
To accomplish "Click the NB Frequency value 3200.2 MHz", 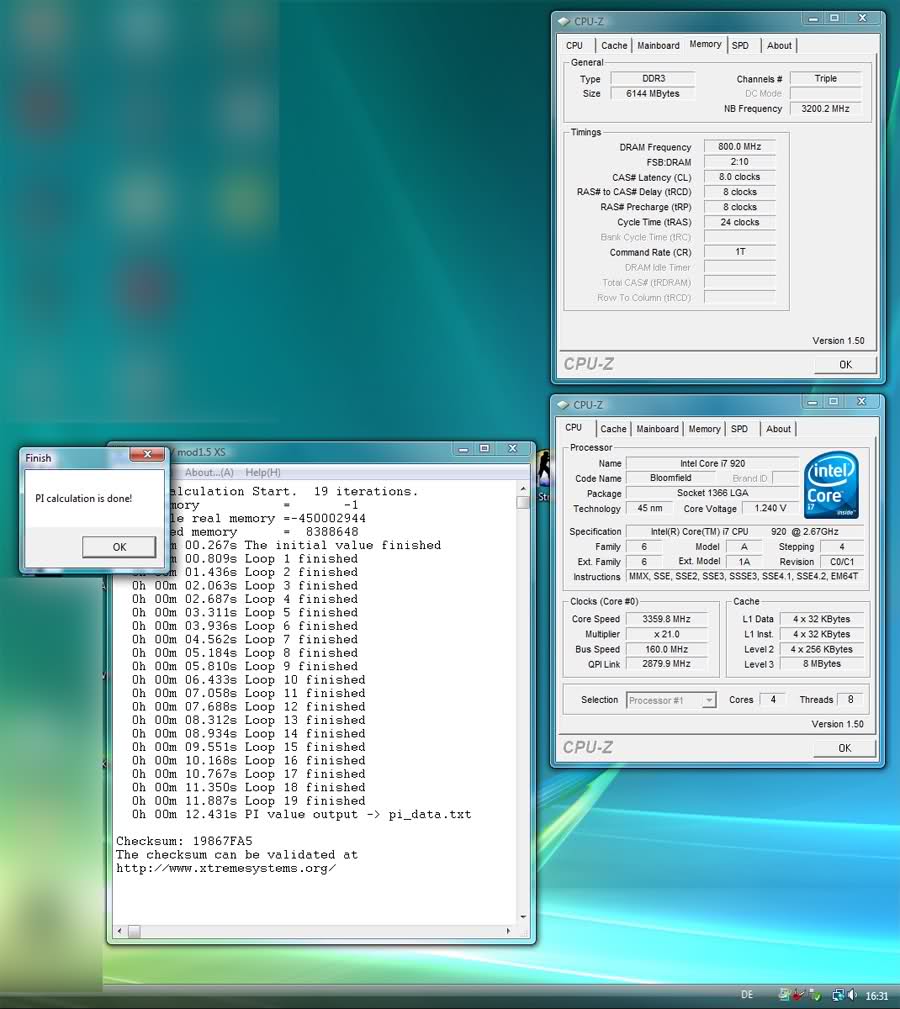I will point(825,109).
